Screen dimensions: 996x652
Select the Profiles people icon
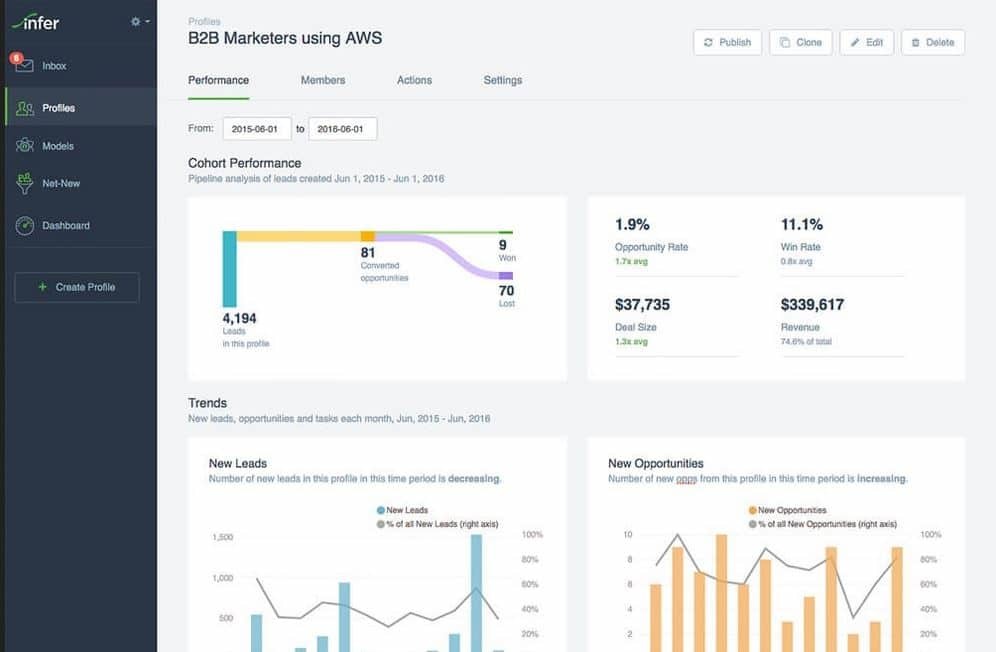coord(25,108)
